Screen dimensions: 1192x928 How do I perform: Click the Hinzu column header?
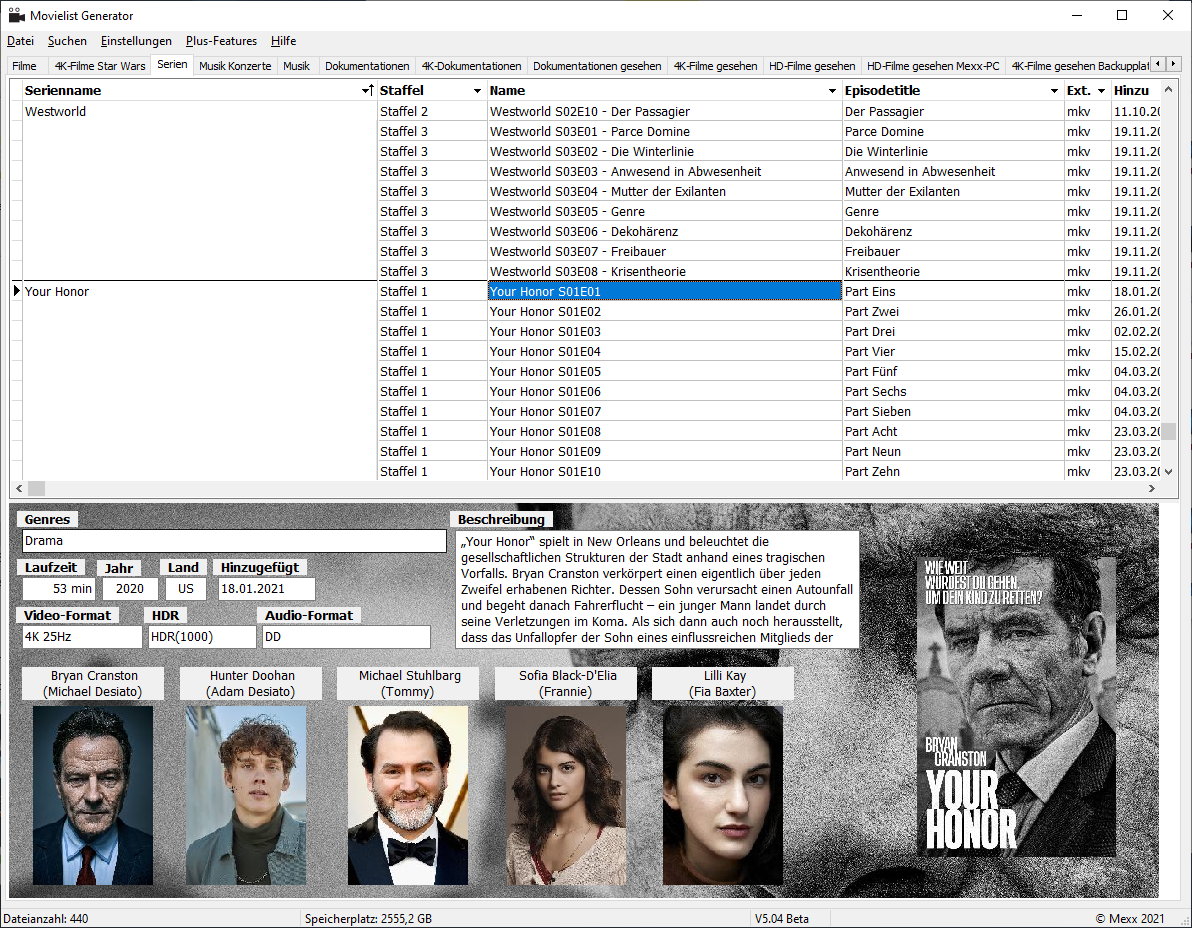tap(1136, 90)
